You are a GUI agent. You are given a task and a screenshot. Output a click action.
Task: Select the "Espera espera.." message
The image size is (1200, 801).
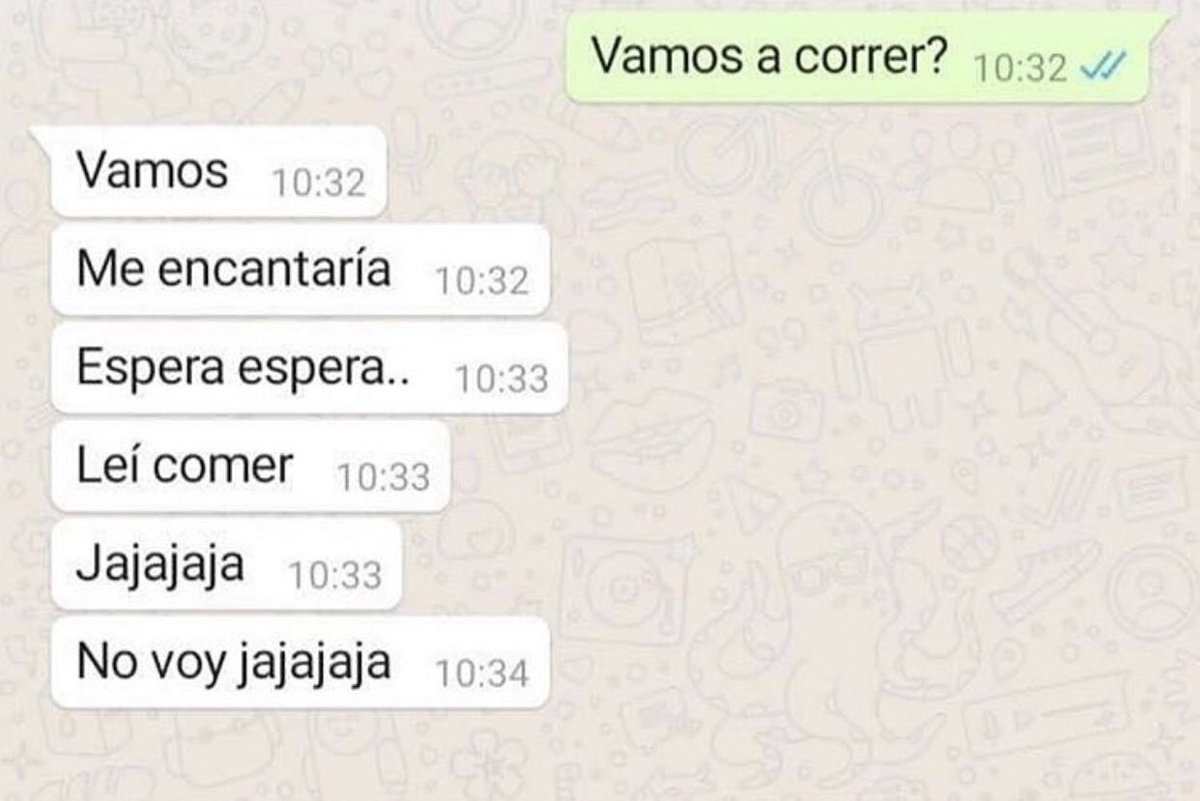click(310, 368)
